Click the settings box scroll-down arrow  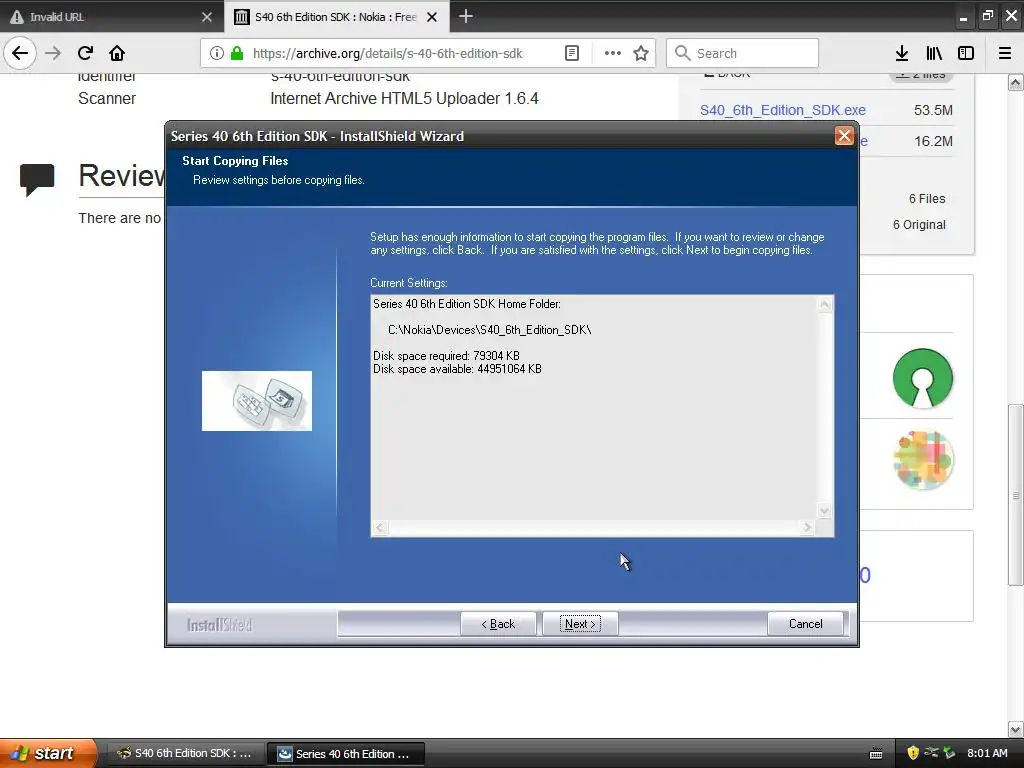click(x=825, y=511)
